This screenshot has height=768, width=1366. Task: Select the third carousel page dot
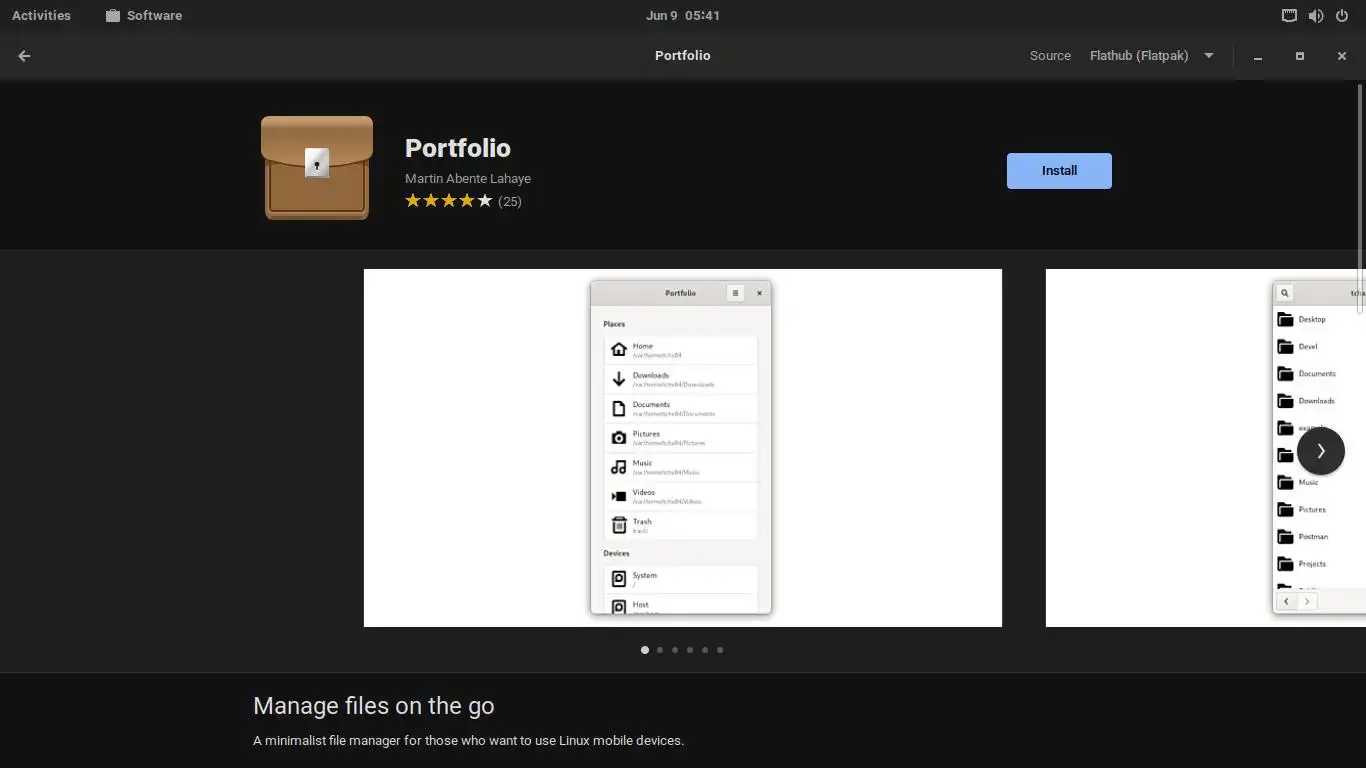(x=675, y=650)
